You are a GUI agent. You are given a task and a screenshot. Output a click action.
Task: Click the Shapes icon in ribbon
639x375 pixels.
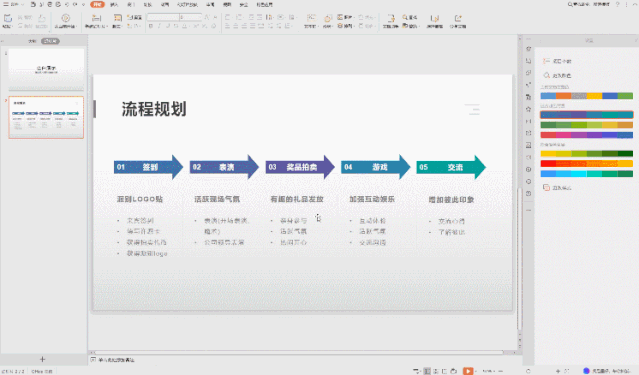(x=328, y=18)
